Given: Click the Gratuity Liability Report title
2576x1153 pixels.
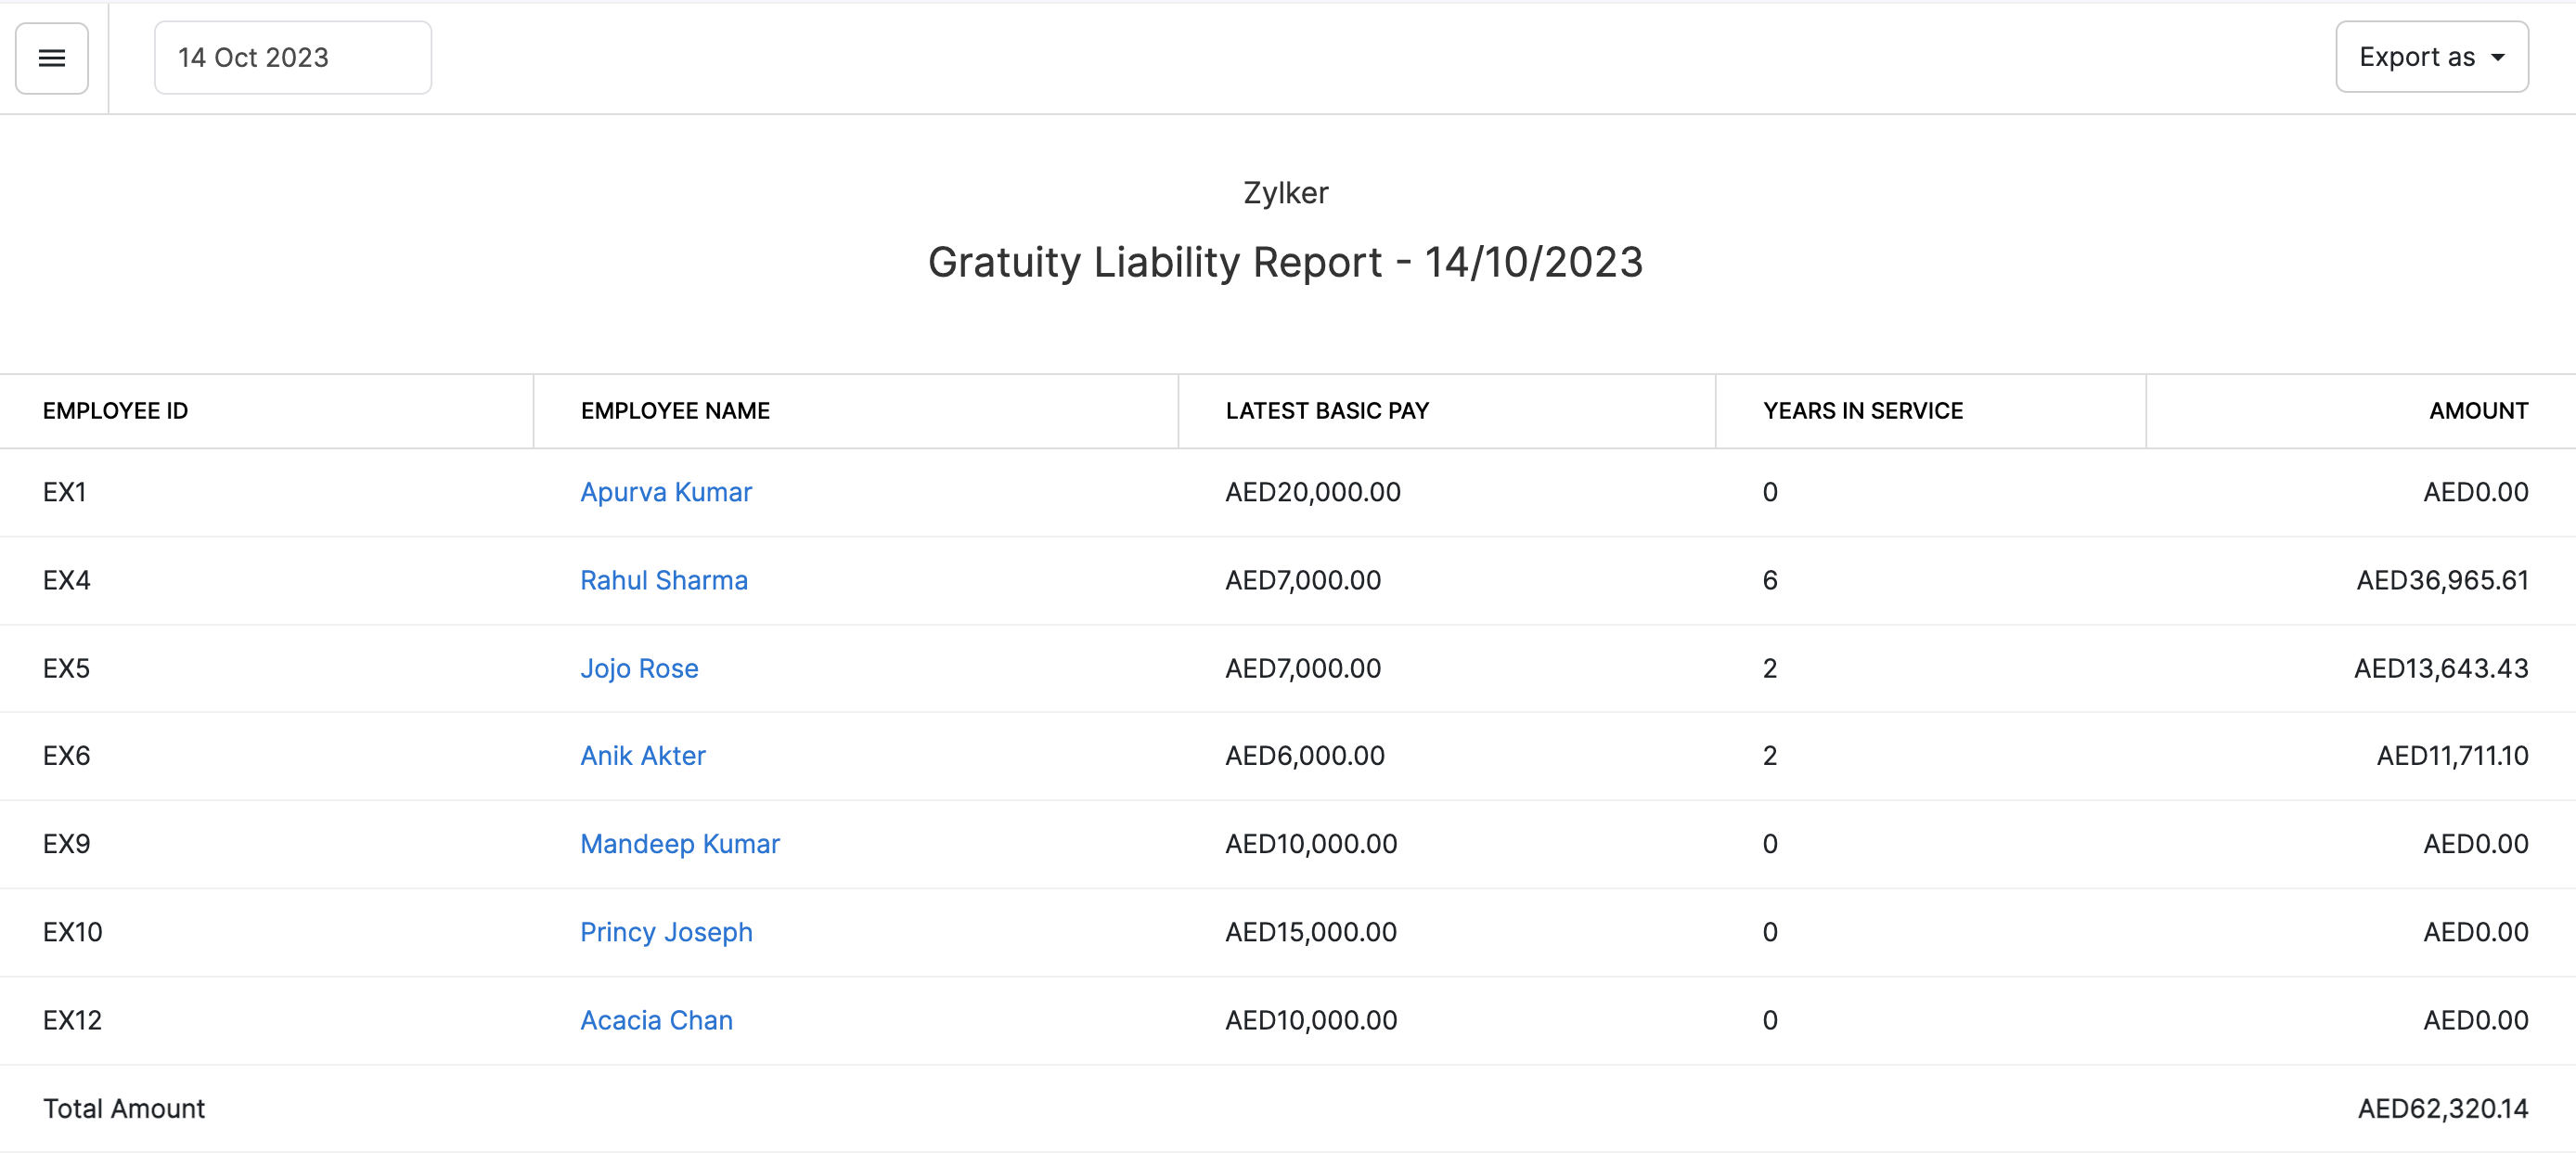Looking at the screenshot, I should pyautogui.click(x=1286, y=262).
